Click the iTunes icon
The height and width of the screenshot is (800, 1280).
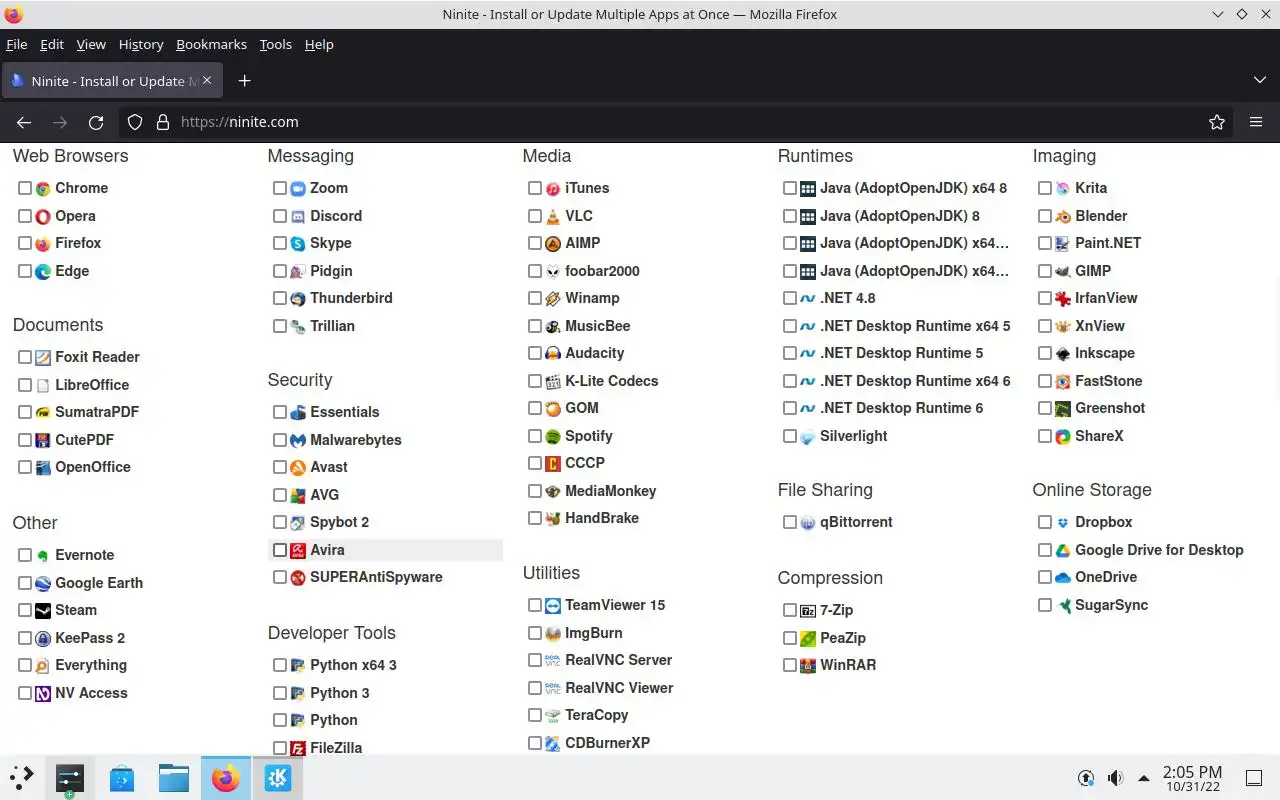pyautogui.click(x=553, y=188)
